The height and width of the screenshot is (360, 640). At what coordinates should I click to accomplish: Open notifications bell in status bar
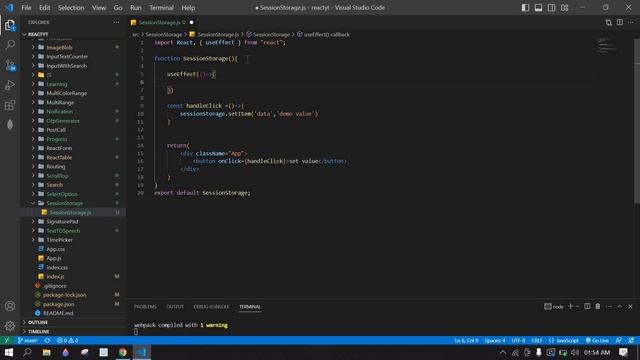(631, 340)
